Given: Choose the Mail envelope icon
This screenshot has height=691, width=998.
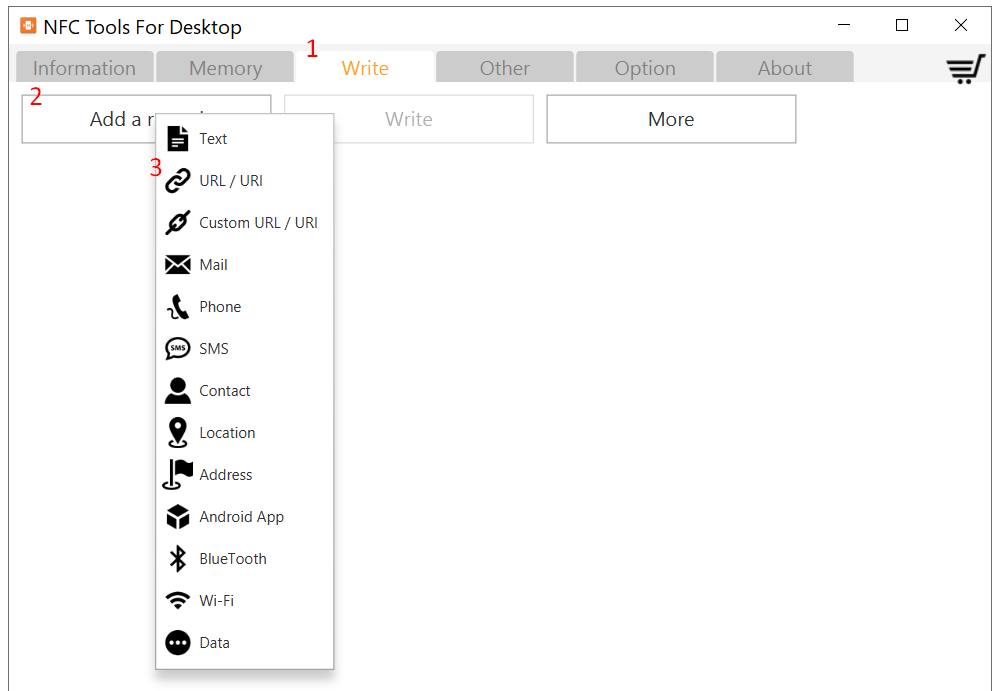Looking at the screenshot, I should click(178, 265).
